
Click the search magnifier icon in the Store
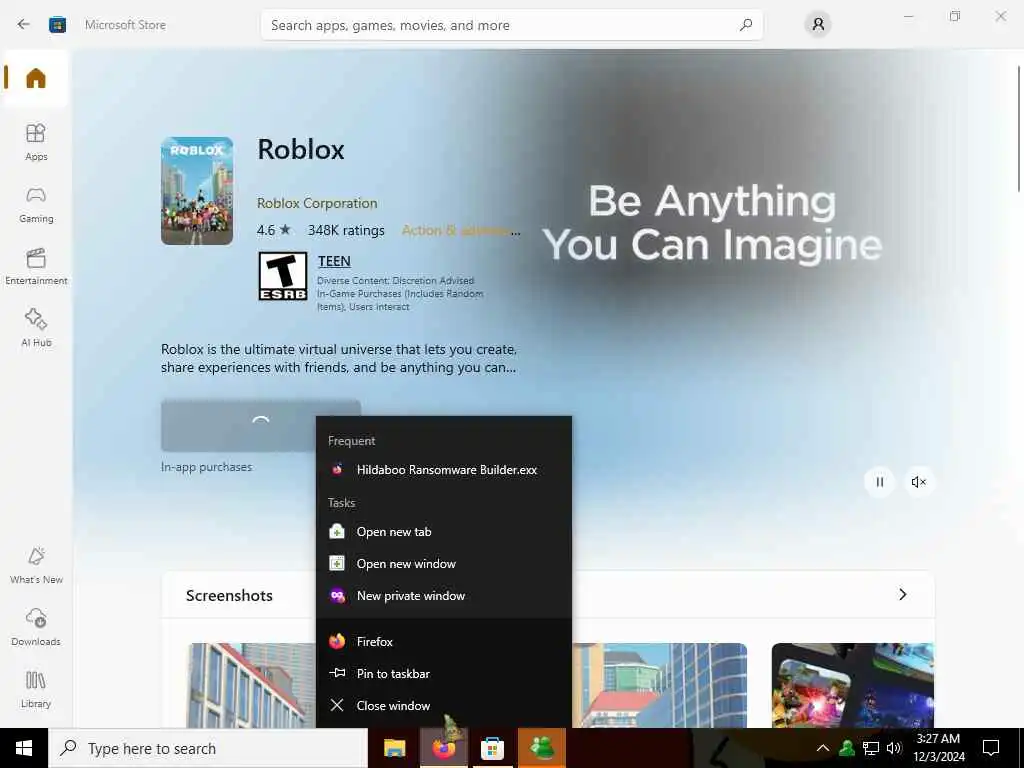[746, 25]
